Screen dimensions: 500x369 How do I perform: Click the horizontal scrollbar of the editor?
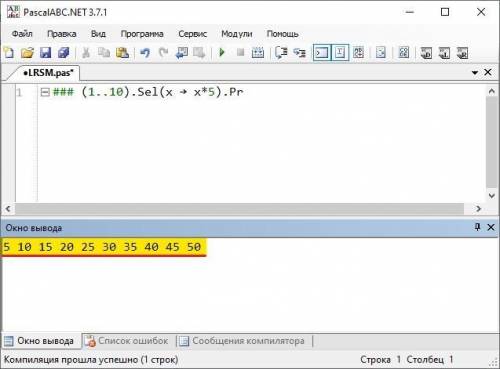[x=239, y=209]
